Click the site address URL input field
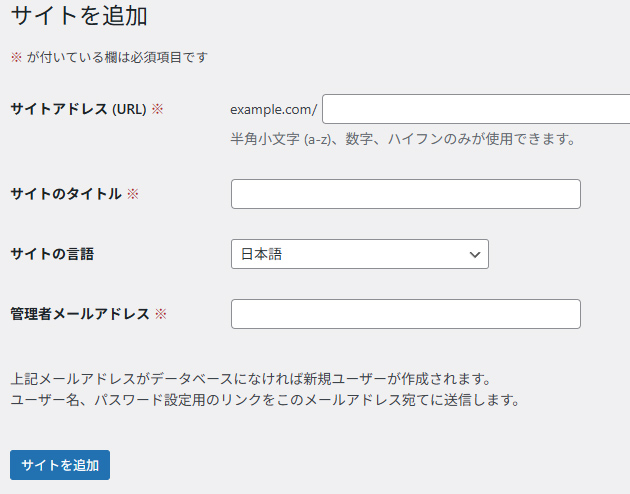Screen dimensions: 630x494 coord(476,108)
